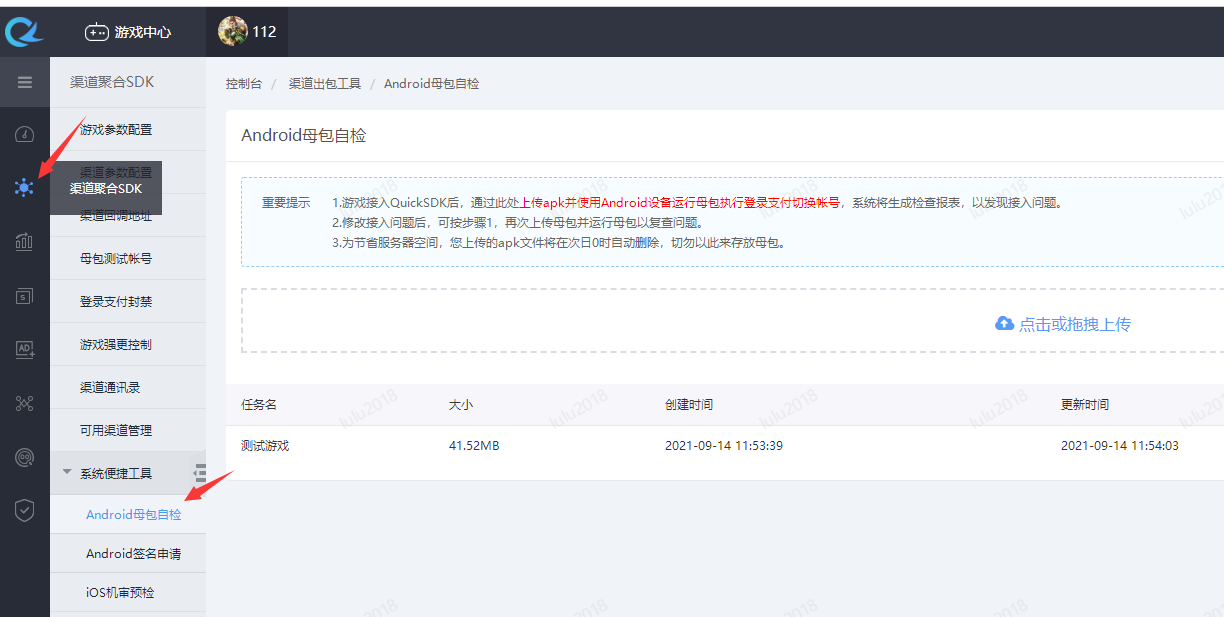This screenshot has width=1224, height=617.
Task: Click 控制台 breadcrumb link
Action: click(x=244, y=84)
